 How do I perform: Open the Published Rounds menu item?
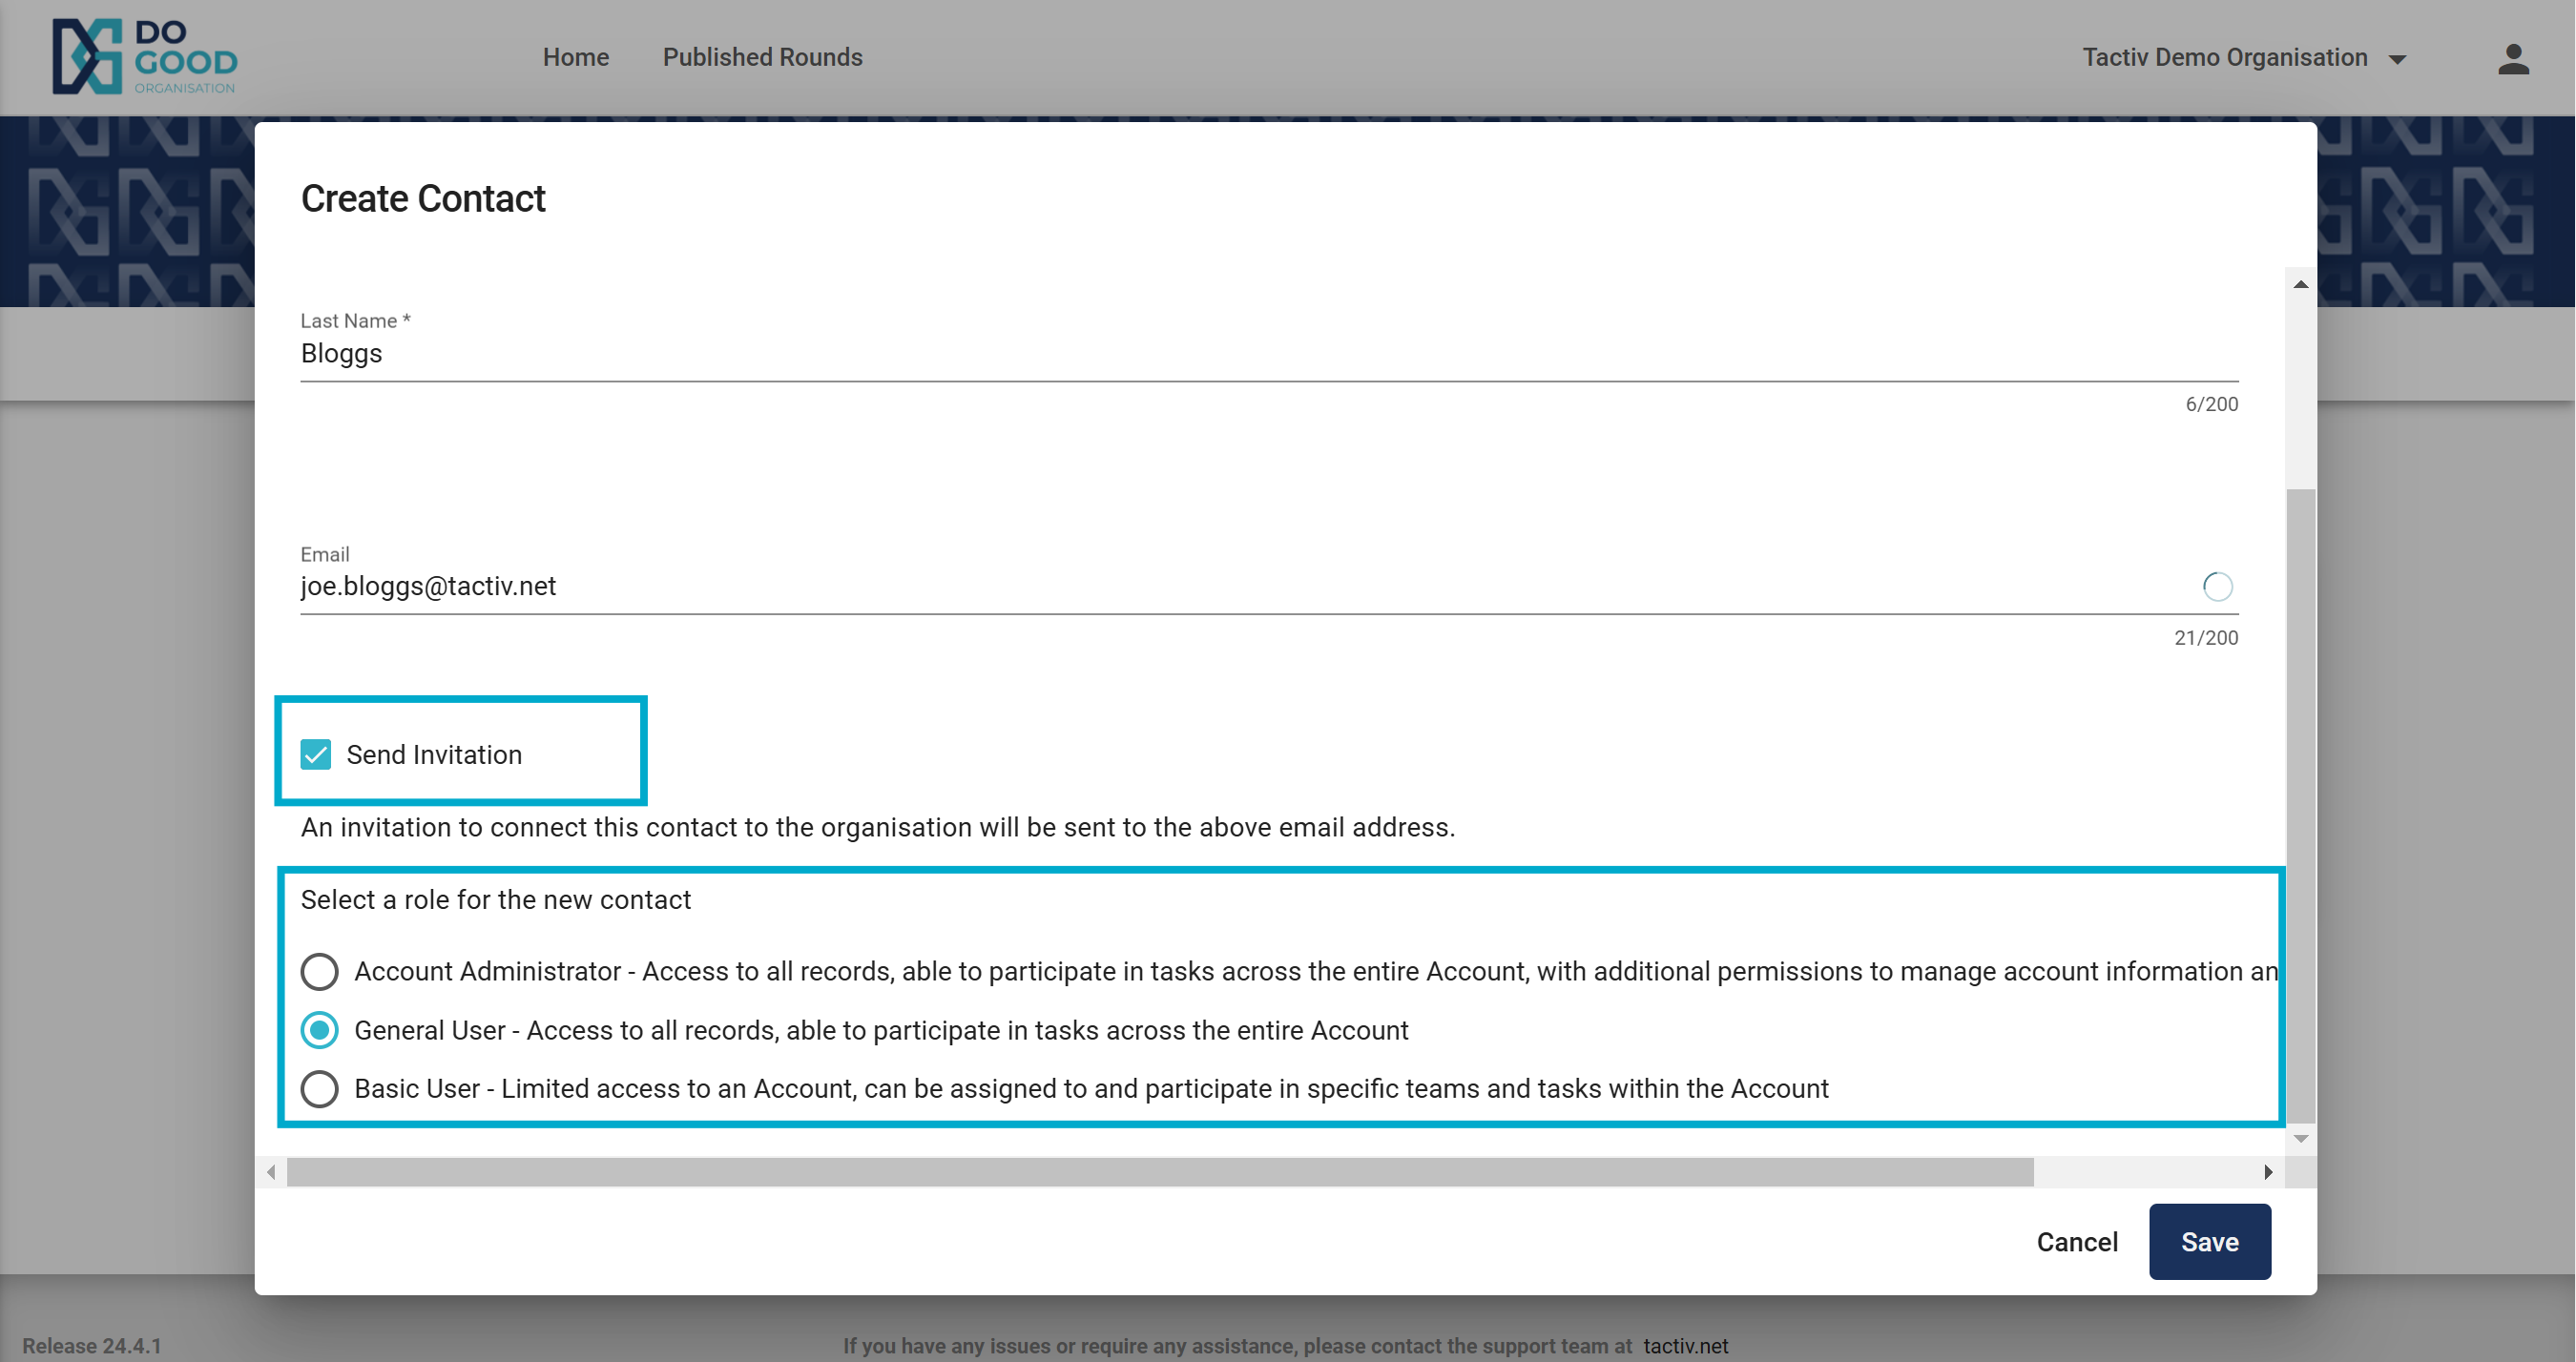(762, 58)
